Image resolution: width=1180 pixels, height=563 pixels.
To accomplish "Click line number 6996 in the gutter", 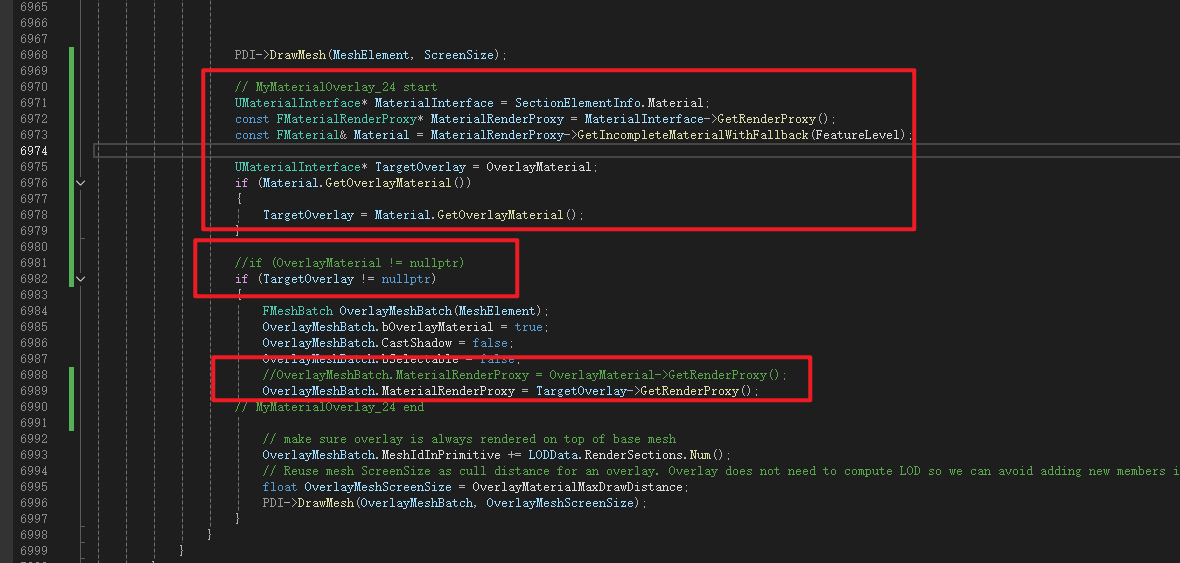I will pos(33,503).
